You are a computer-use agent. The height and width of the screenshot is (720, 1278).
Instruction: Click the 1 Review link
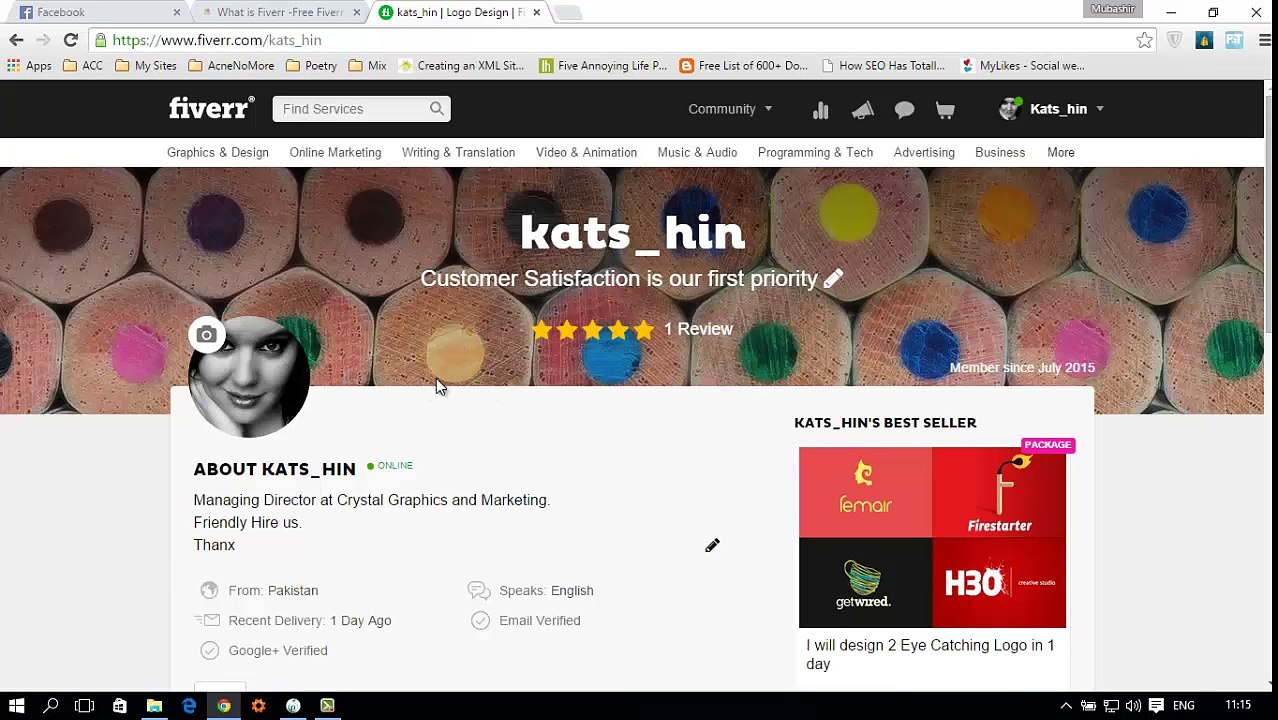point(698,329)
